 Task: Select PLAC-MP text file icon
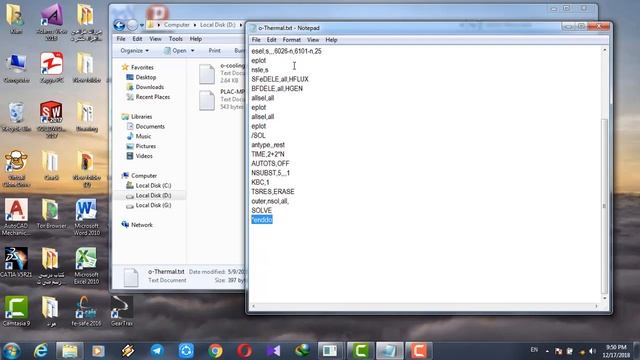tap(207, 100)
